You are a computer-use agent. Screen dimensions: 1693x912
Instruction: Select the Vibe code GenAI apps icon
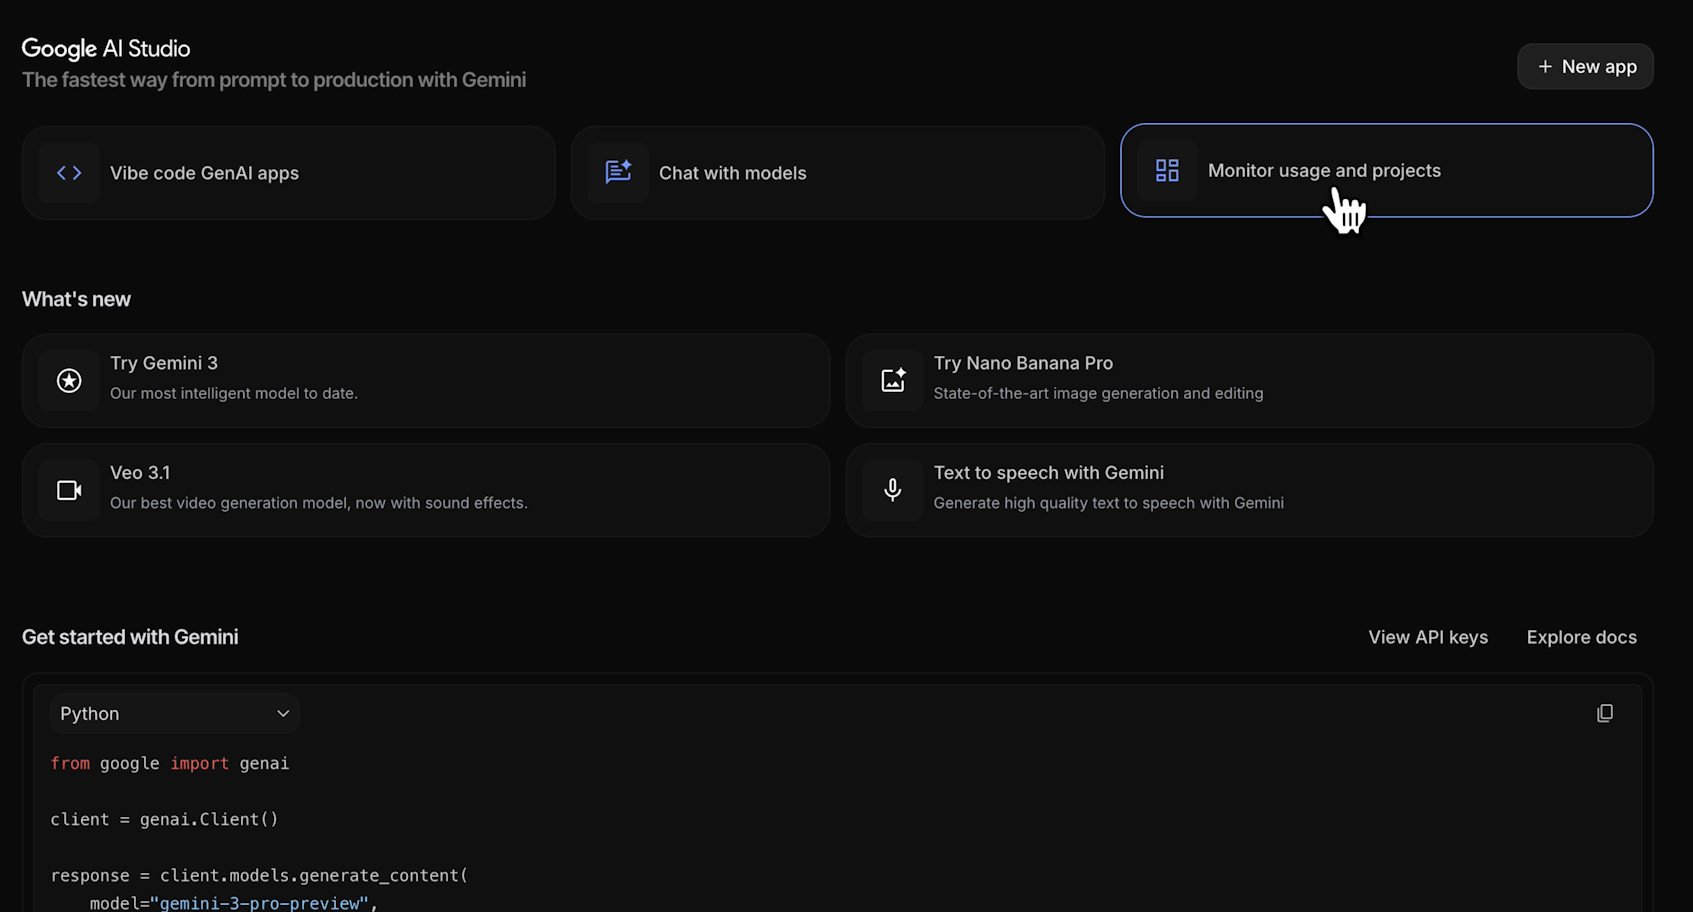point(69,172)
